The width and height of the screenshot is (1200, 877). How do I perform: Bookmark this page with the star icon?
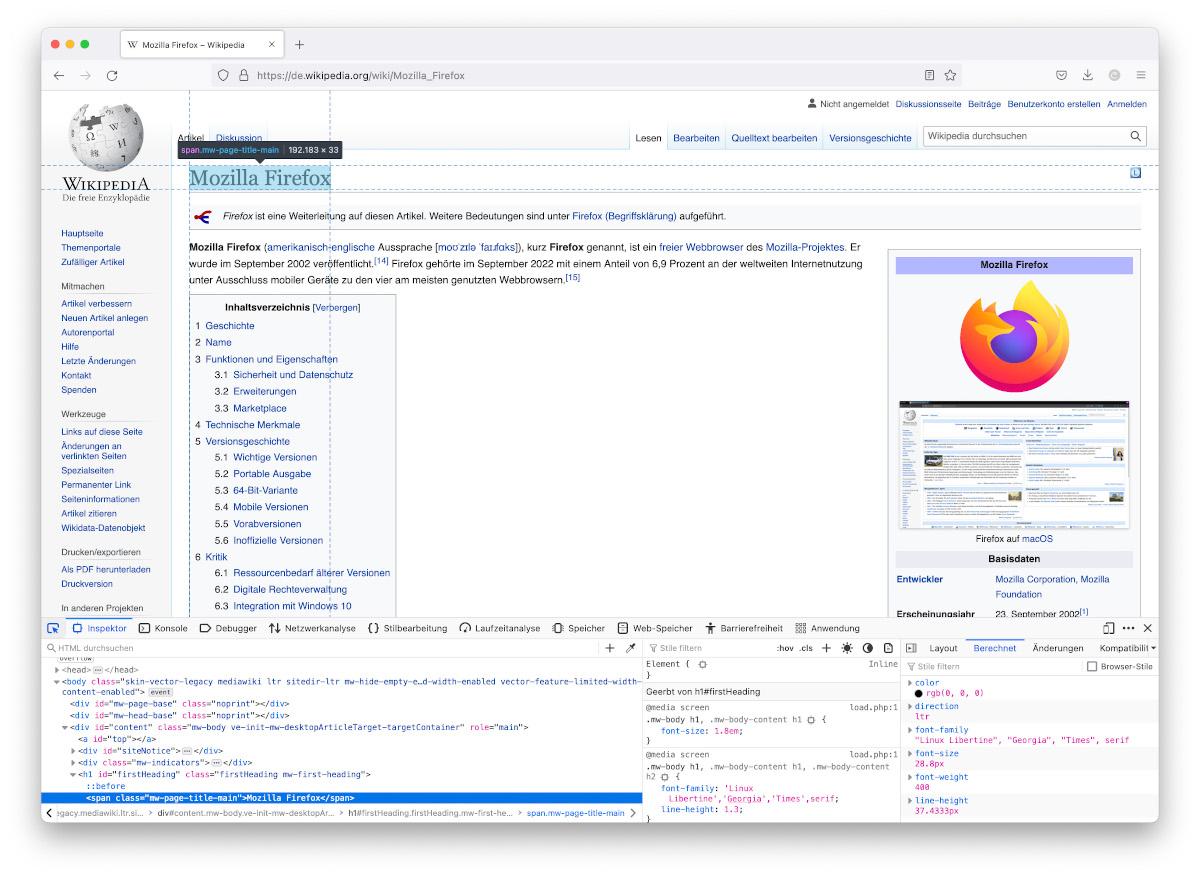(950, 75)
